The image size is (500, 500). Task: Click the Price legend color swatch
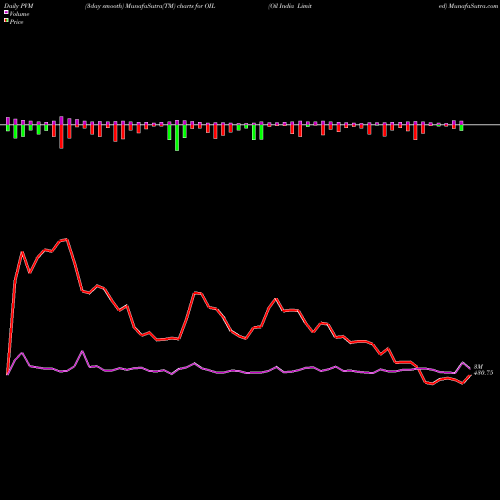(x=6, y=21)
